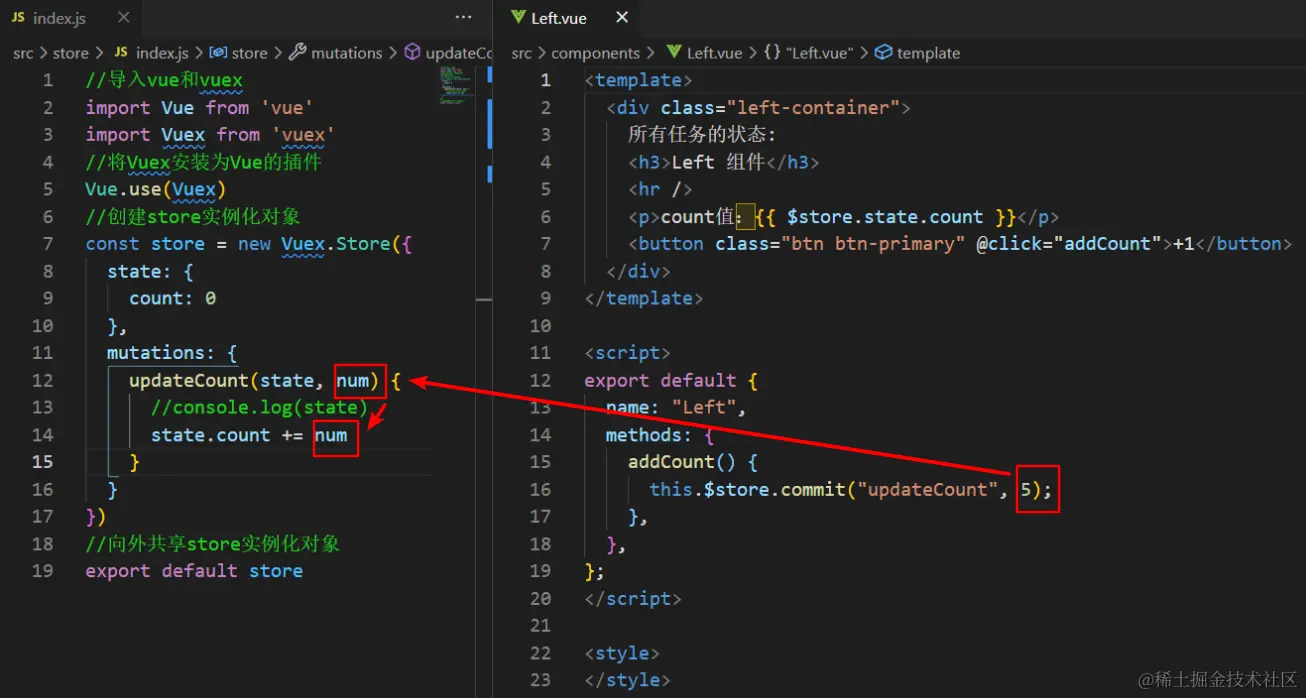Screen dimensions: 1306x698
Task: Click the JS index.js file breadcrumb
Action: [x=151, y=53]
